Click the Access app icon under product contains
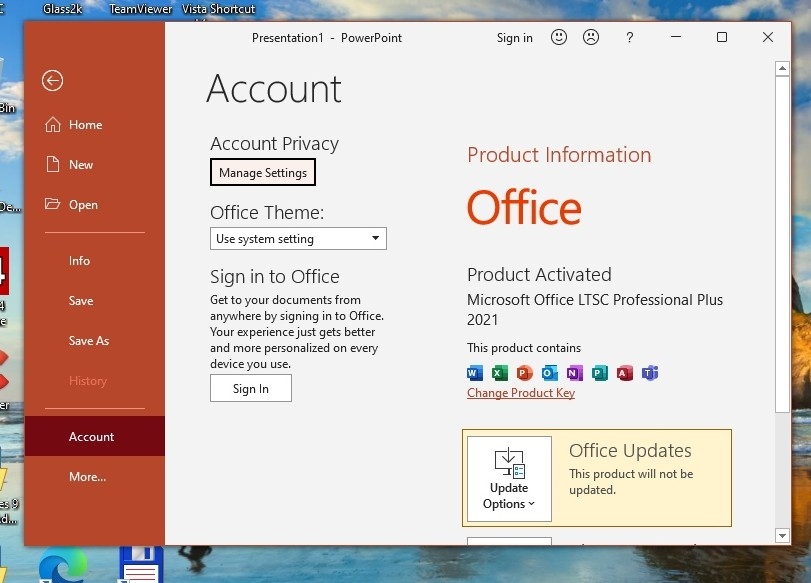 (624, 372)
